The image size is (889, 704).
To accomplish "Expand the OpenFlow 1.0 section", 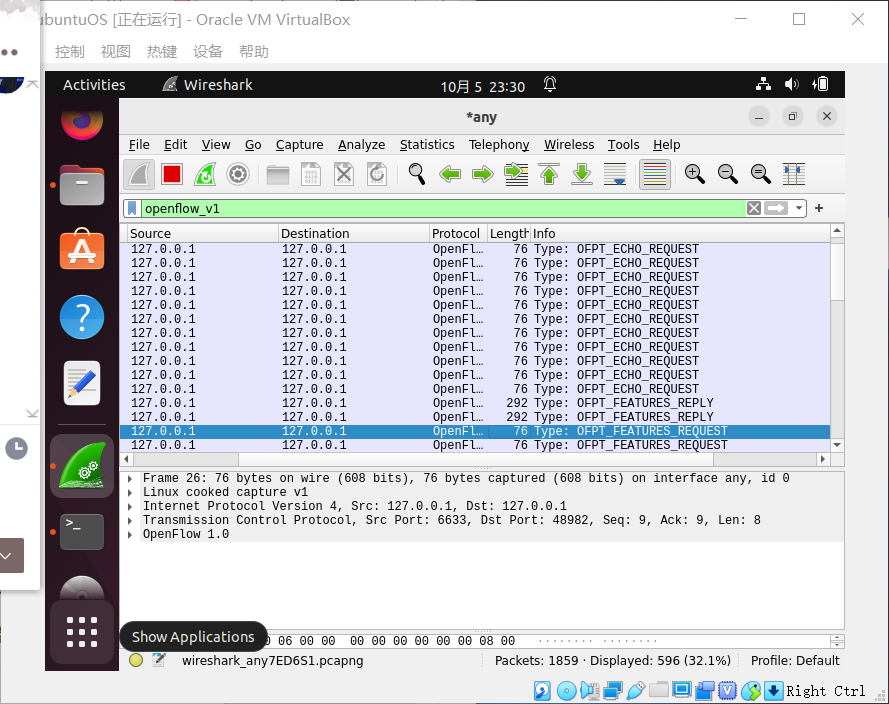I will click(130, 535).
